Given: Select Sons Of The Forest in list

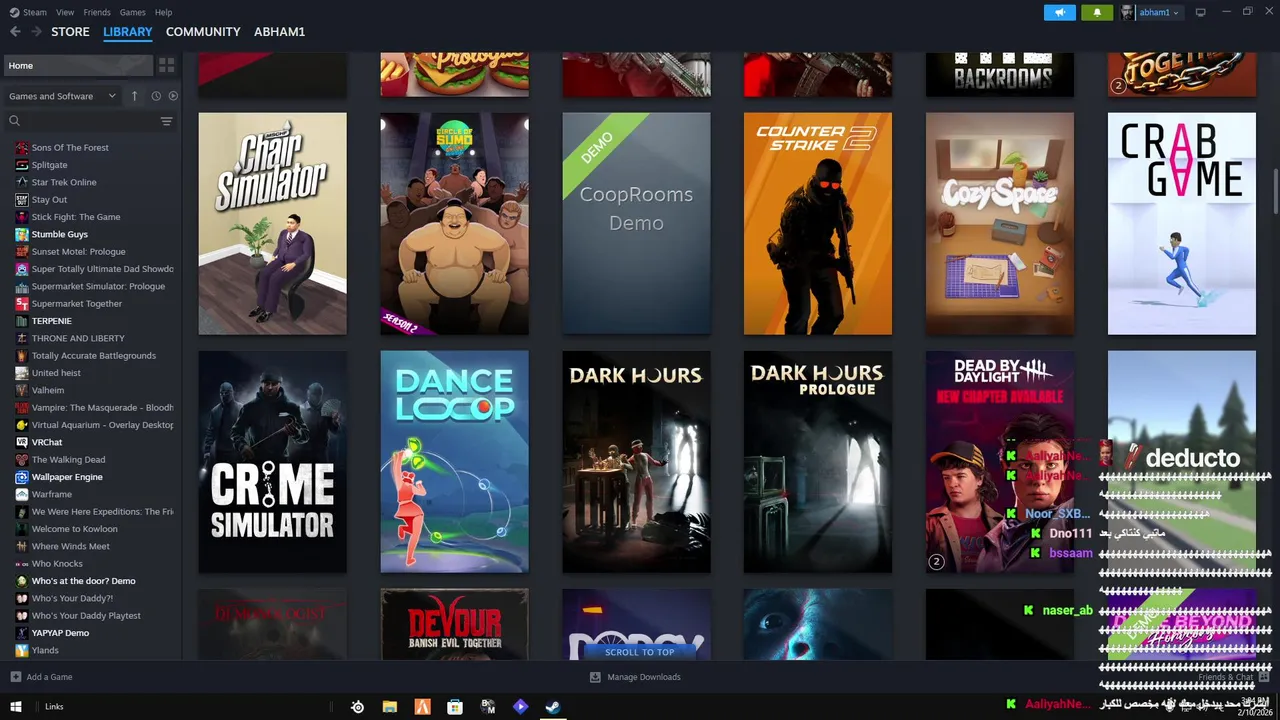Looking at the screenshot, I should [x=70, y=148].
